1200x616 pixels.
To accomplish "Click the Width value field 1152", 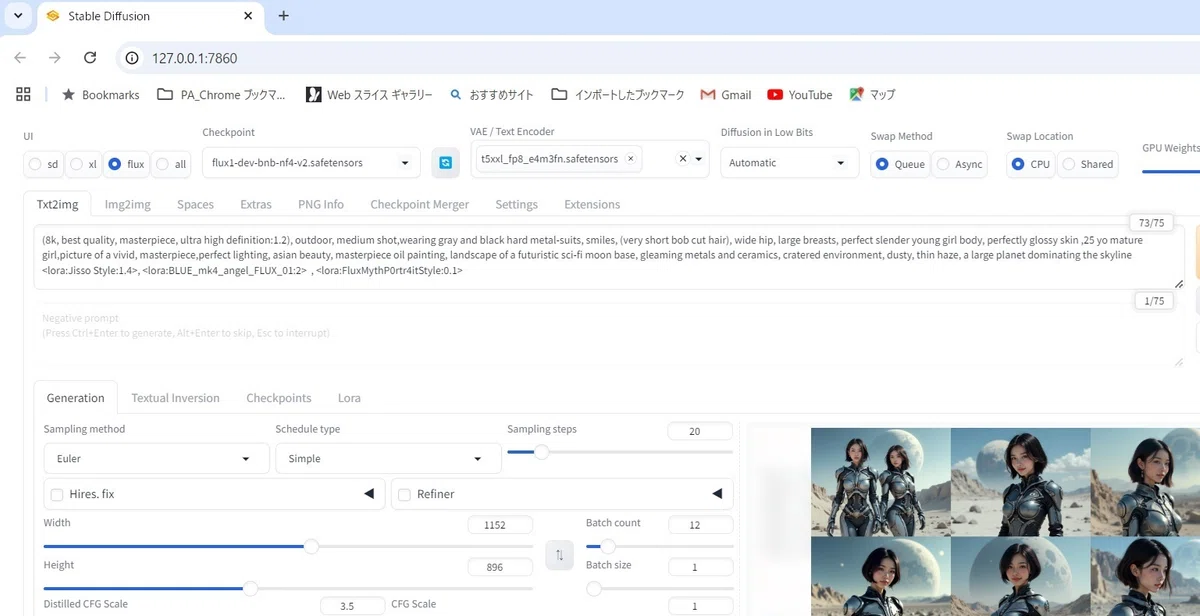I will (x=500, y=525).
